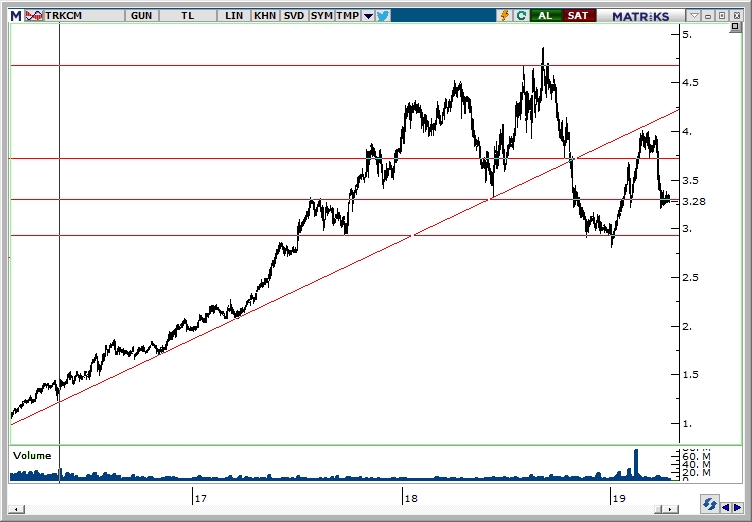The width and height of the screenshot is (752, 522).
Task: Click the red SAT sell button
Action: click(577, 16)
